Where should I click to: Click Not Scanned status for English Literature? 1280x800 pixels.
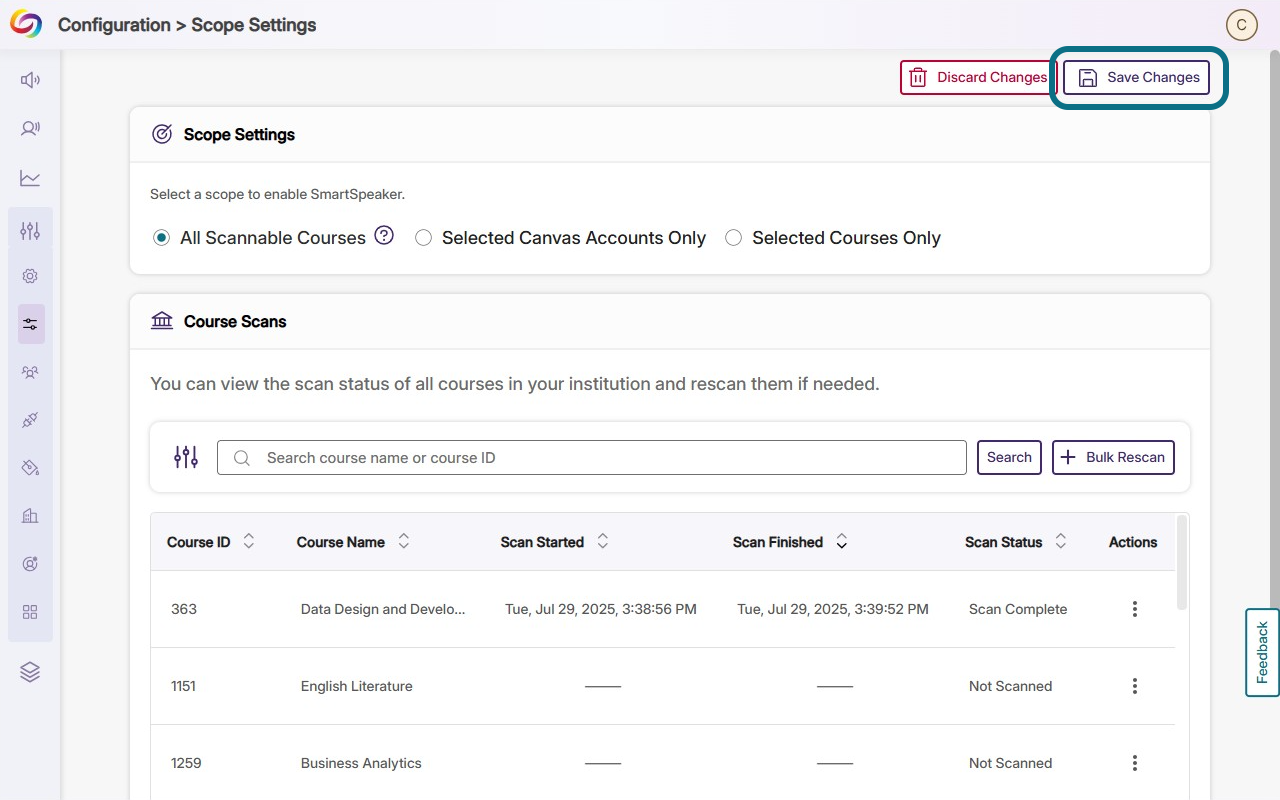coord(1011,686)
